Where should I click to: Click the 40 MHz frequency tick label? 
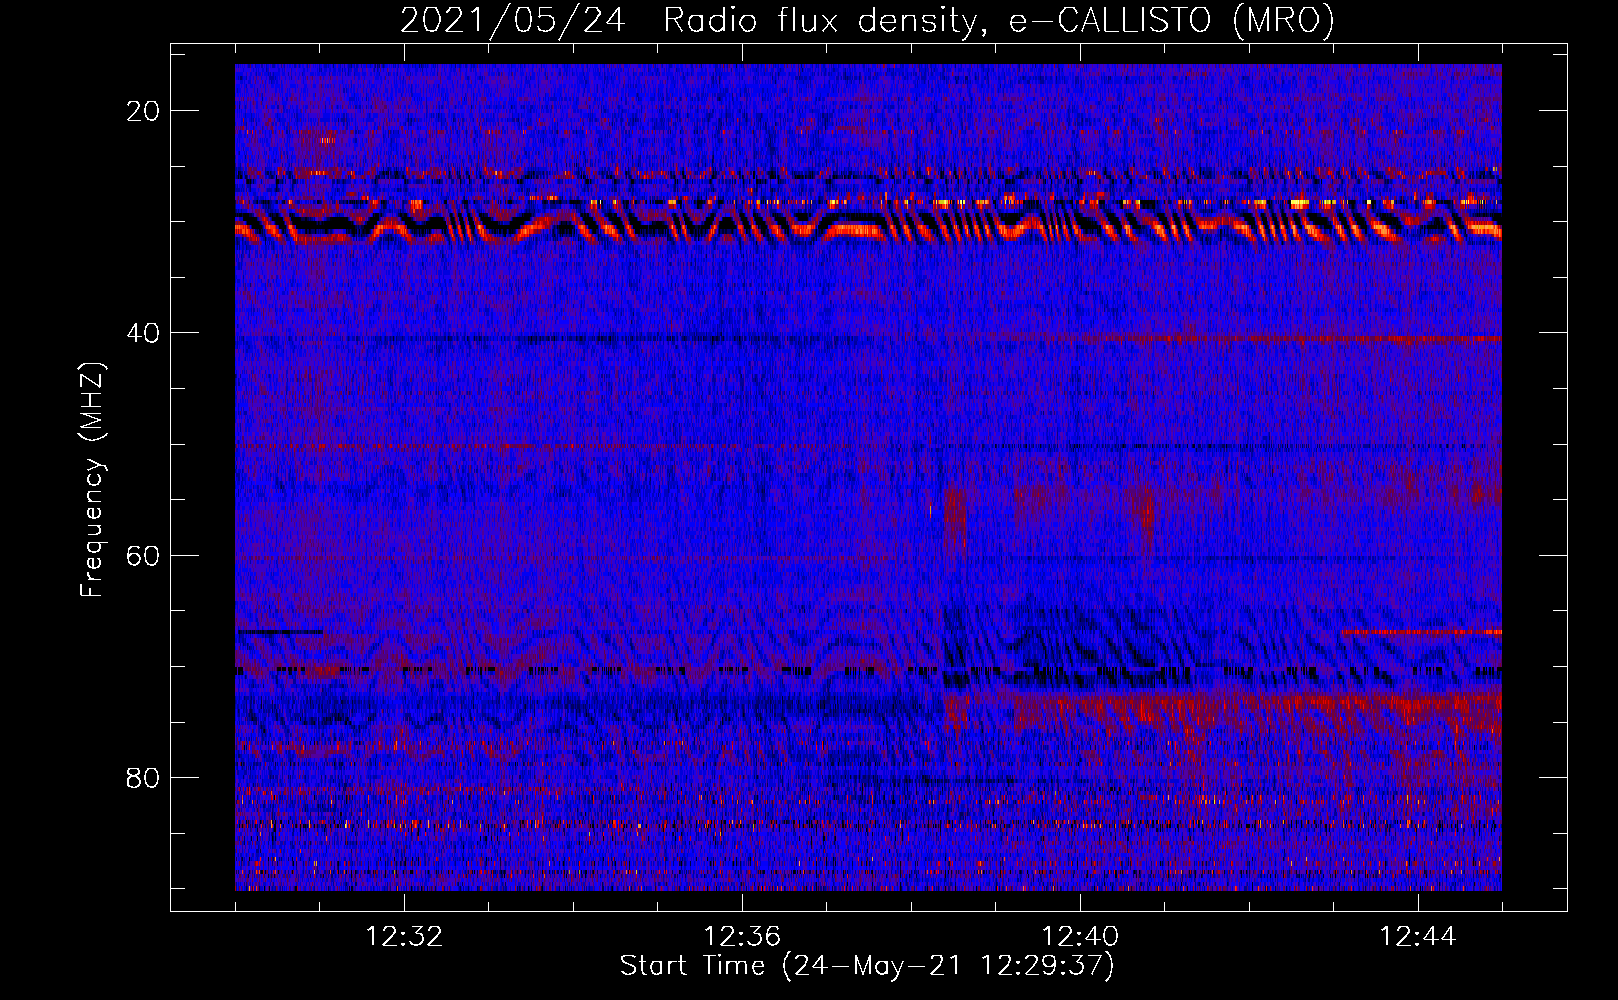143,333
